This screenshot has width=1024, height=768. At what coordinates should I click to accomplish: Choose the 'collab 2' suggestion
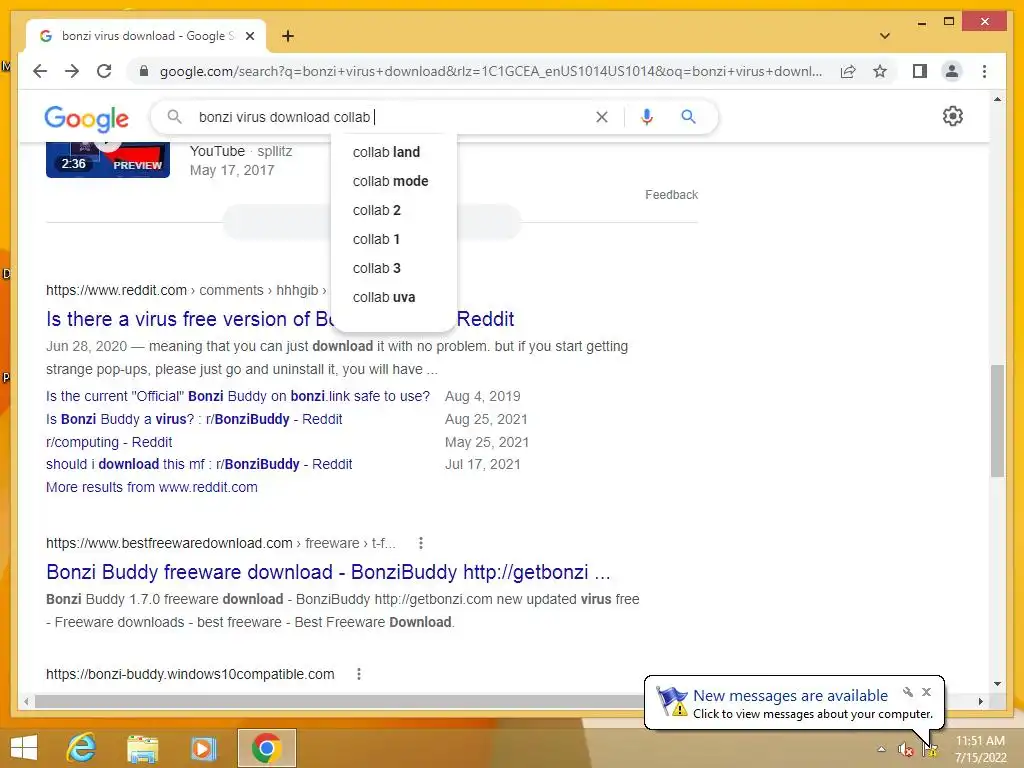pyautogui.click(x=377, y=210)
